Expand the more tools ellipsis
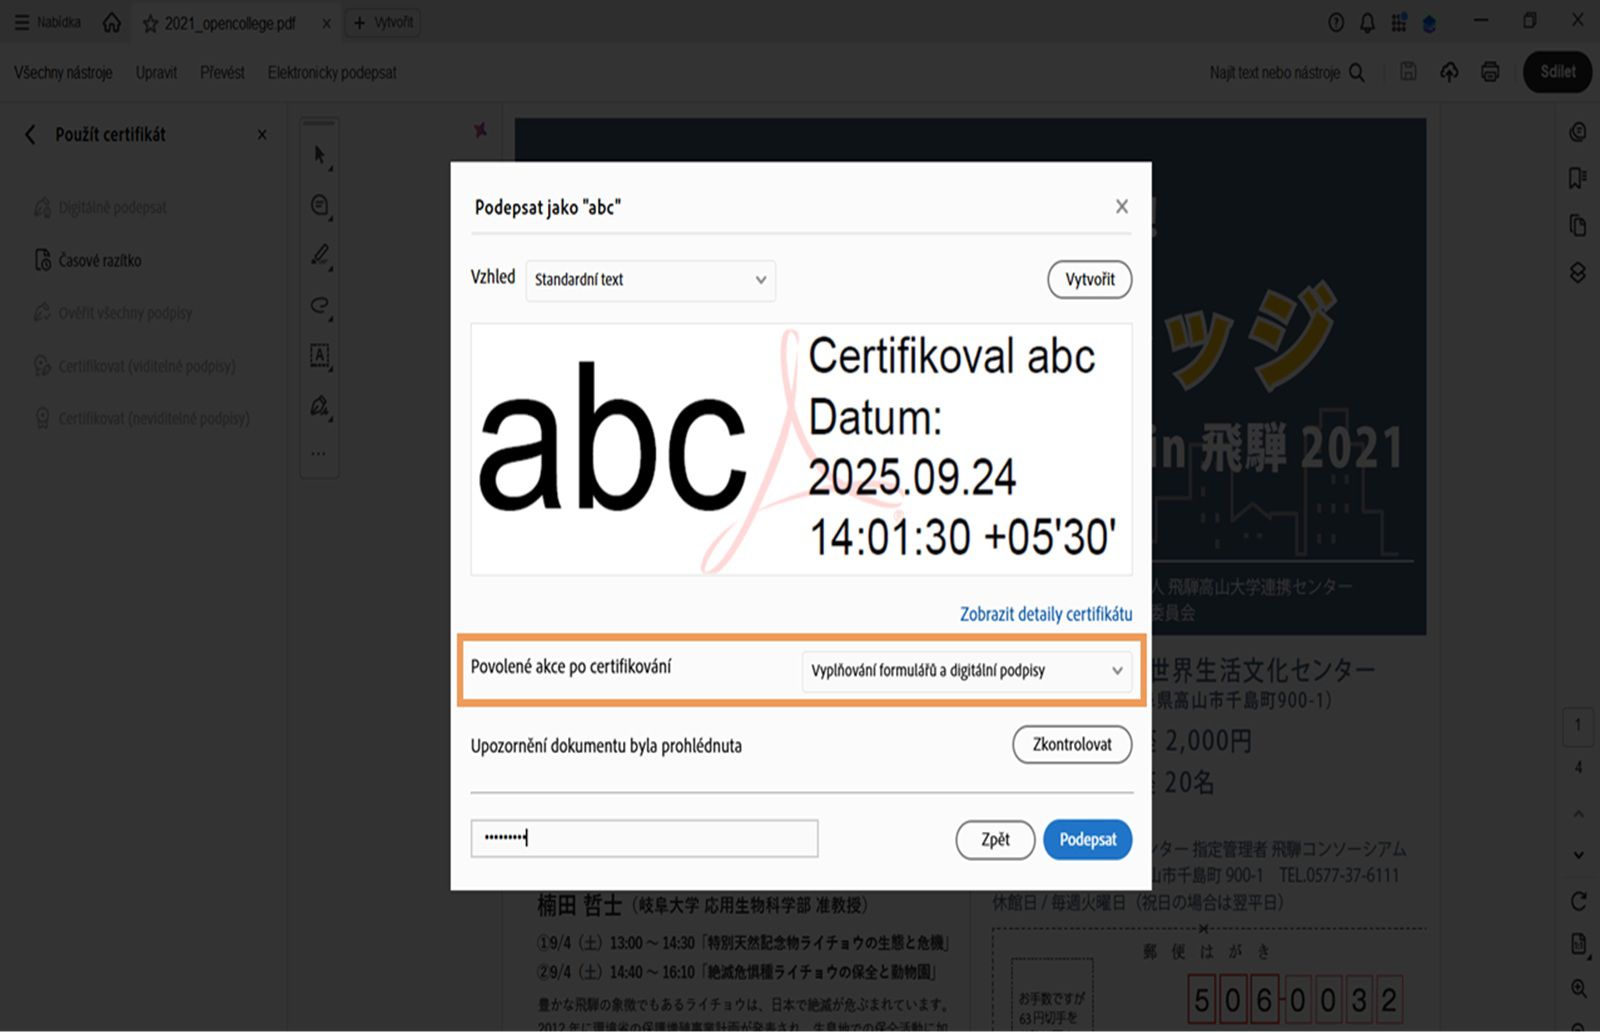Screen dimensions: 1600x1033 point(318,452)
